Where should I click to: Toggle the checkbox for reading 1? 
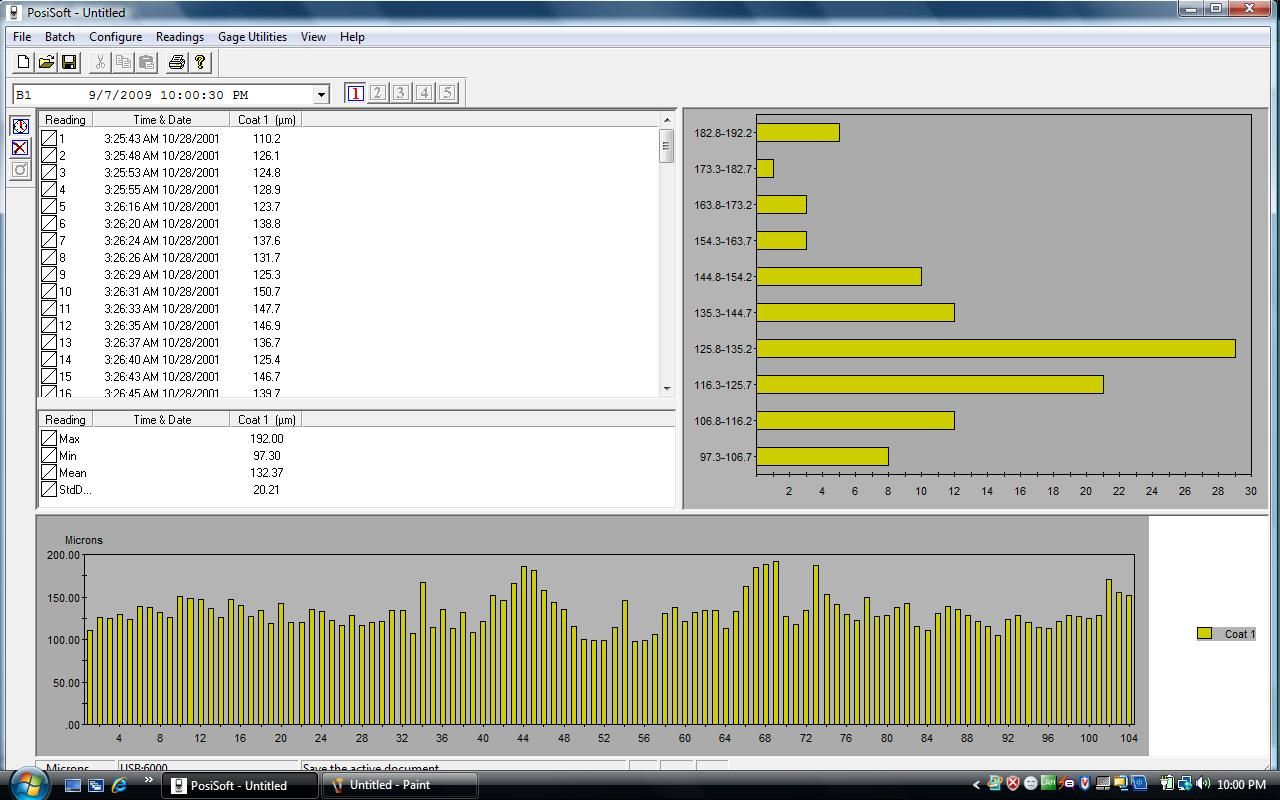pyautogui.click(x=49, y=139)
